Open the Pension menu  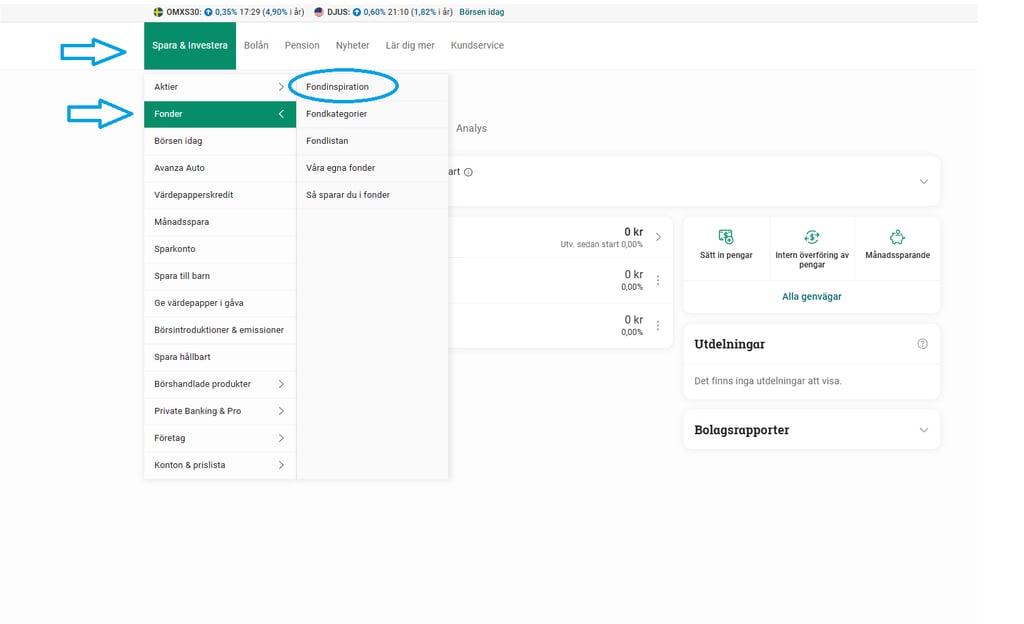302,45
